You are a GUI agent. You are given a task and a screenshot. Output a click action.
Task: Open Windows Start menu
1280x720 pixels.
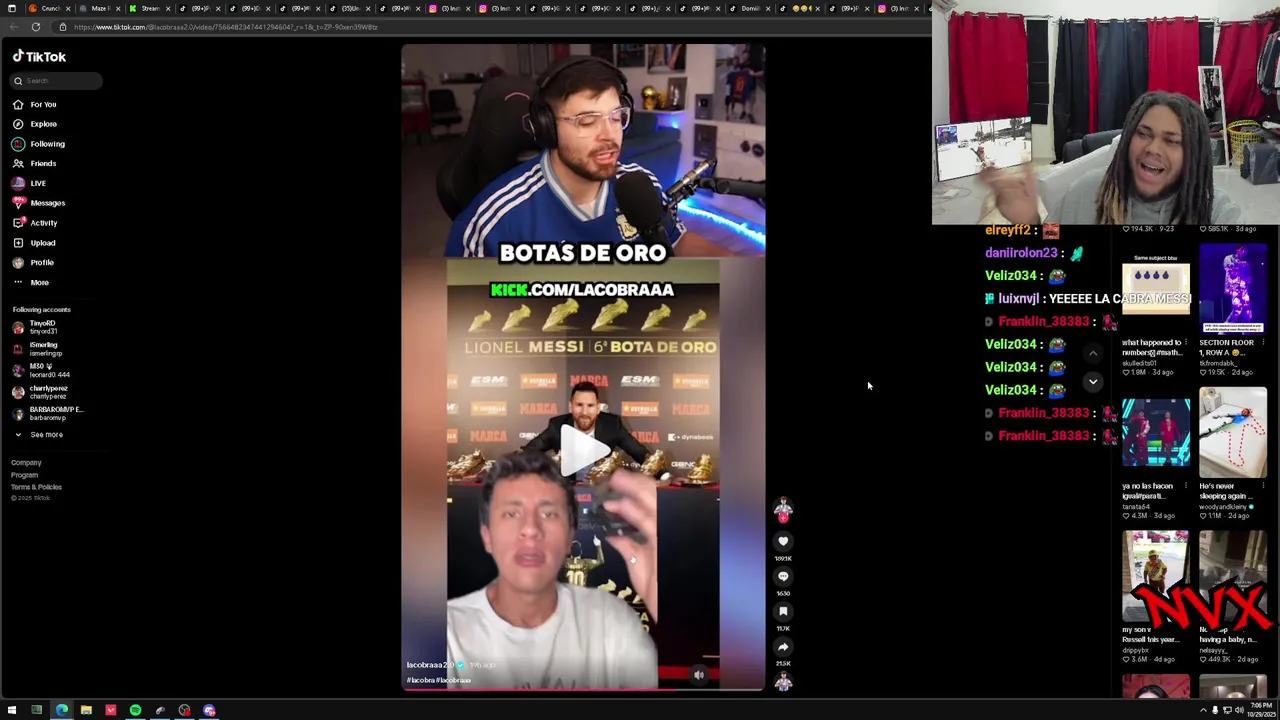click(12, 710)
